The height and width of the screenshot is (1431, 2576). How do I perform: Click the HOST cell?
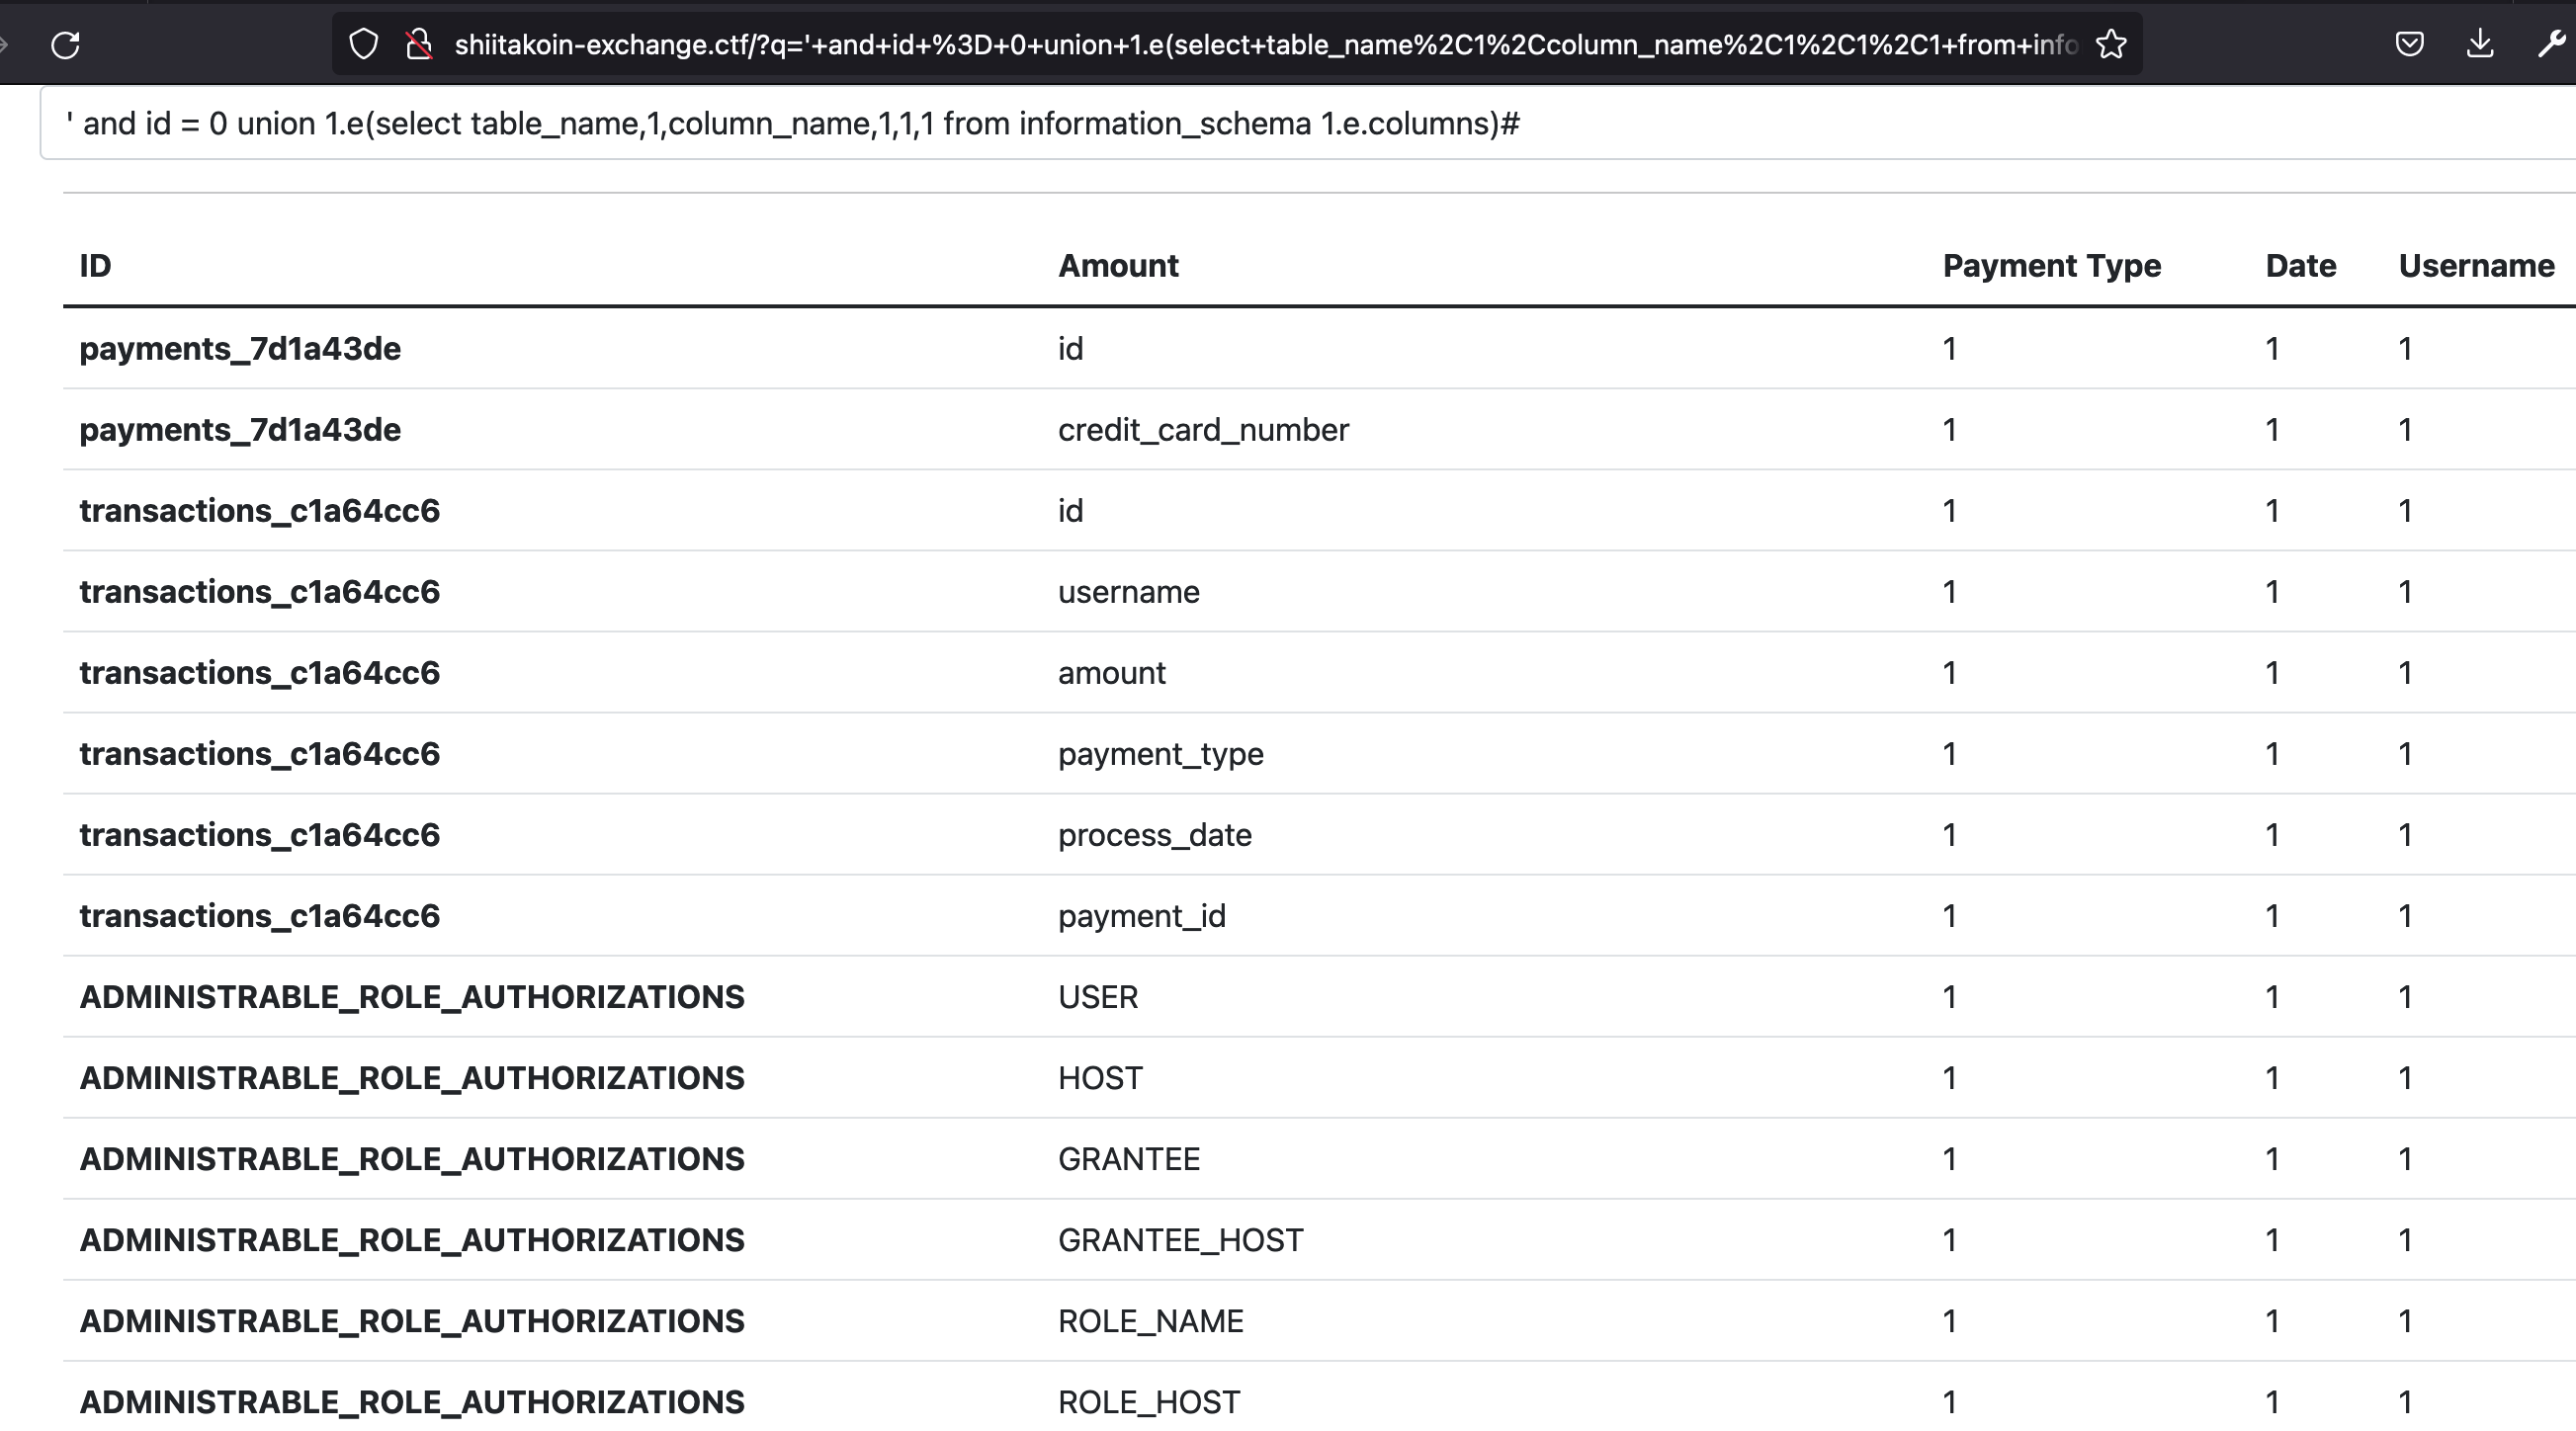pyautogui.click(x=1100, y=1078)
